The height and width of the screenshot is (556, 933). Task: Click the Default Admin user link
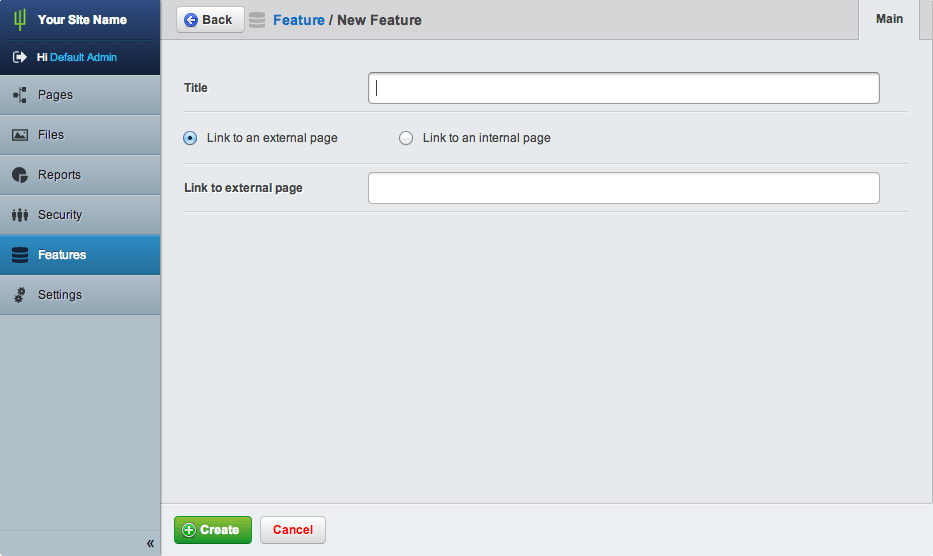(83, 57)
